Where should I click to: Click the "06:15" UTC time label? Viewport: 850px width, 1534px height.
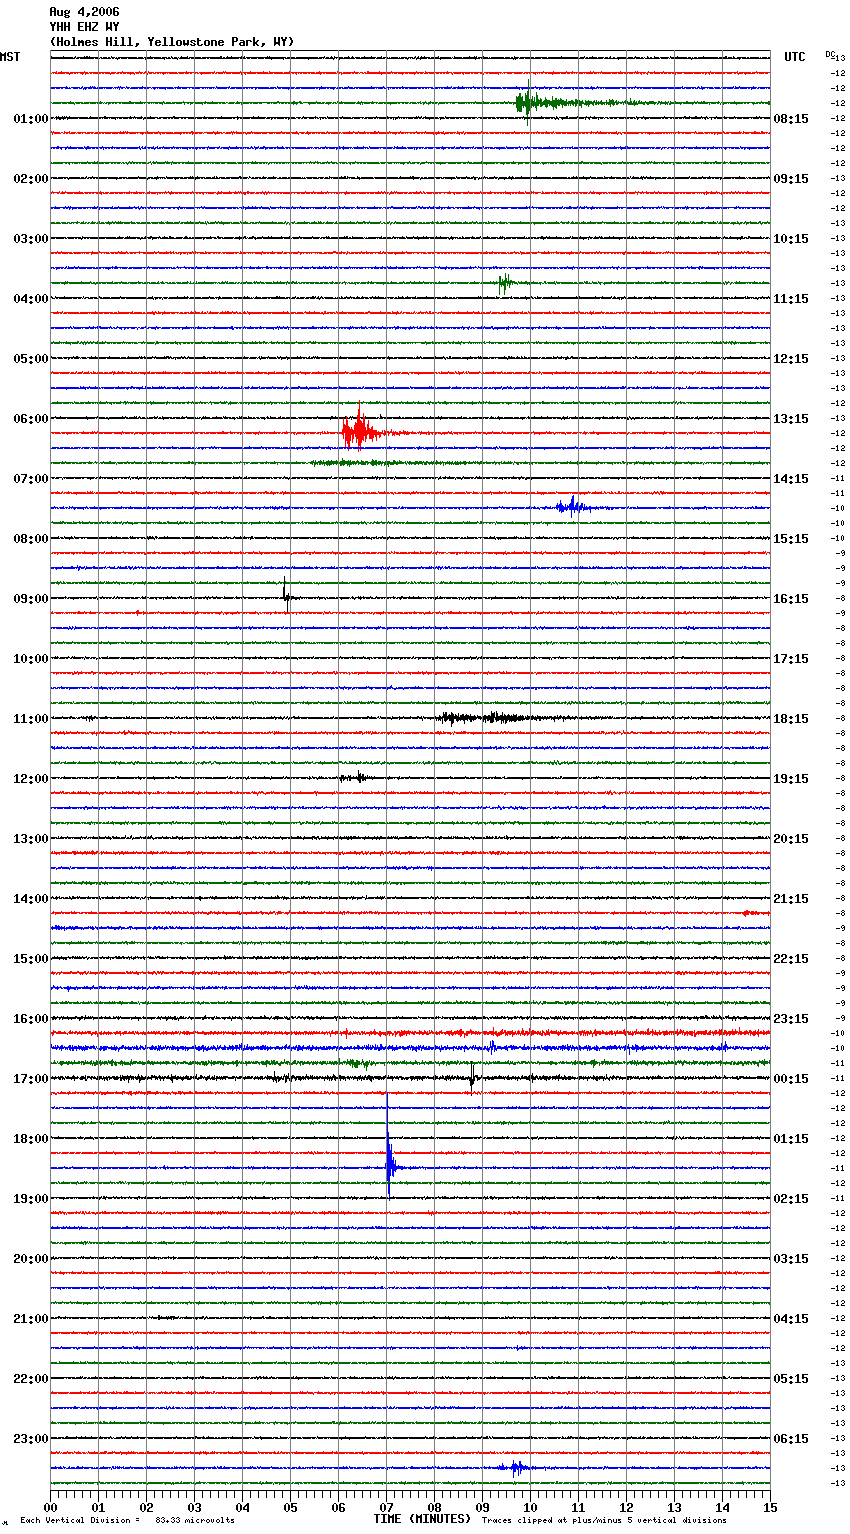tap(791, 1439)
